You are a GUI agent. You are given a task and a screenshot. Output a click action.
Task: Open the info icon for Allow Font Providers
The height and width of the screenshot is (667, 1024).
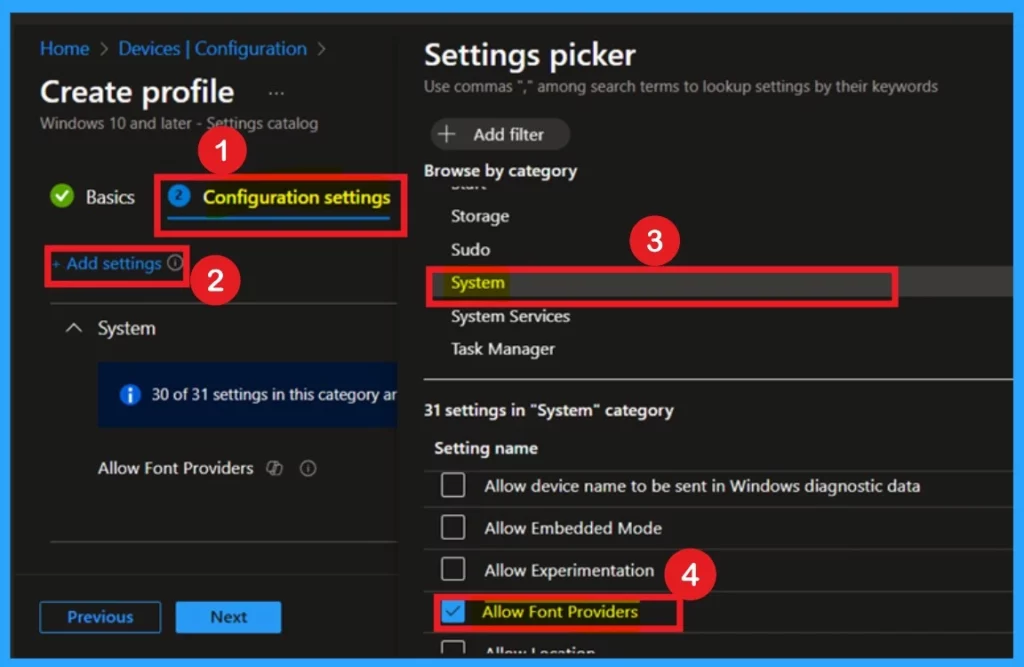point(308,468)
